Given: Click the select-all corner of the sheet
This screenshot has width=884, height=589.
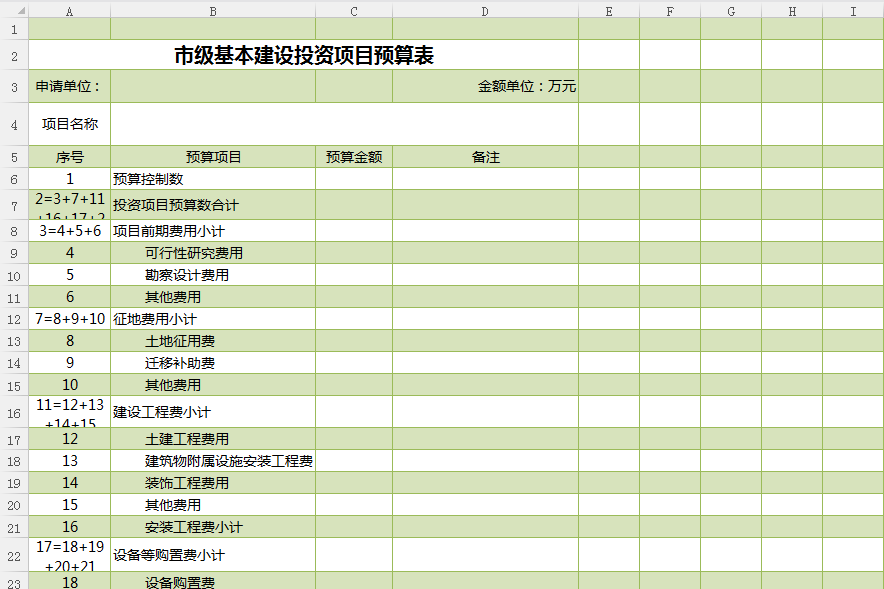Looking at the screenshot, I should click(x=14, y=10).
